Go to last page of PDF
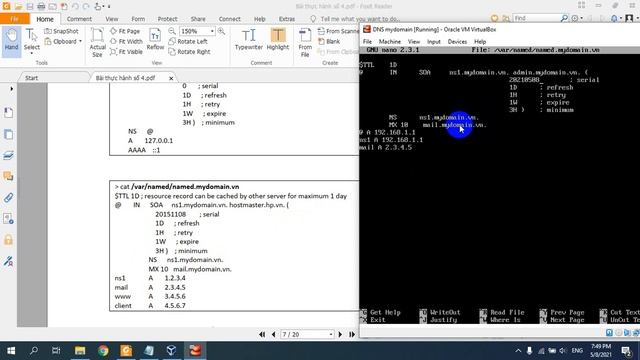Image resolution: width=640 pixels, height=360 pixels. (x=351, y=334)
